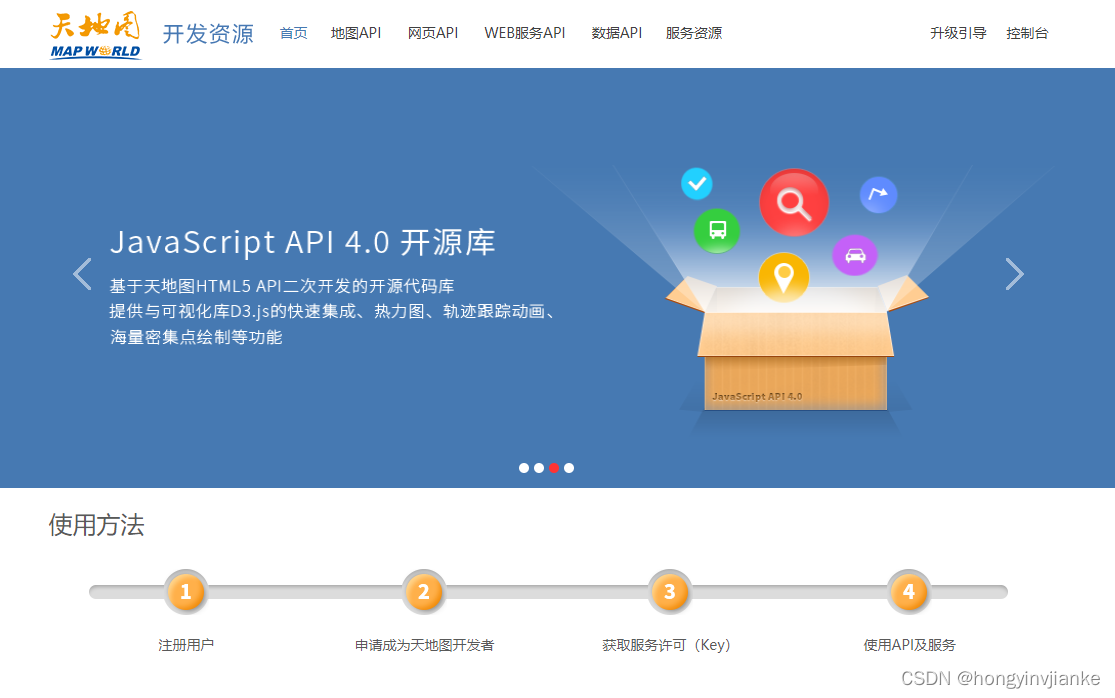Select the first carousel dot
The width and height of the screenshot is (1115, 698).
coord(524,468)
